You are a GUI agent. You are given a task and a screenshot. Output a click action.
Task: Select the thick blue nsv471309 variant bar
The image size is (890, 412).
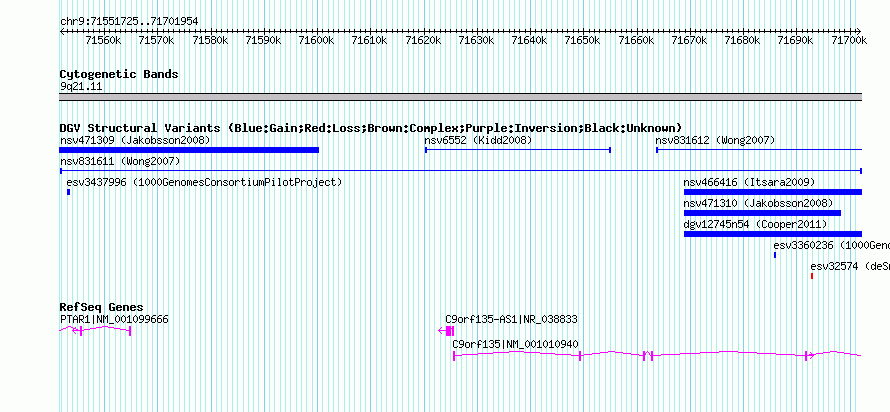(189, 150)
